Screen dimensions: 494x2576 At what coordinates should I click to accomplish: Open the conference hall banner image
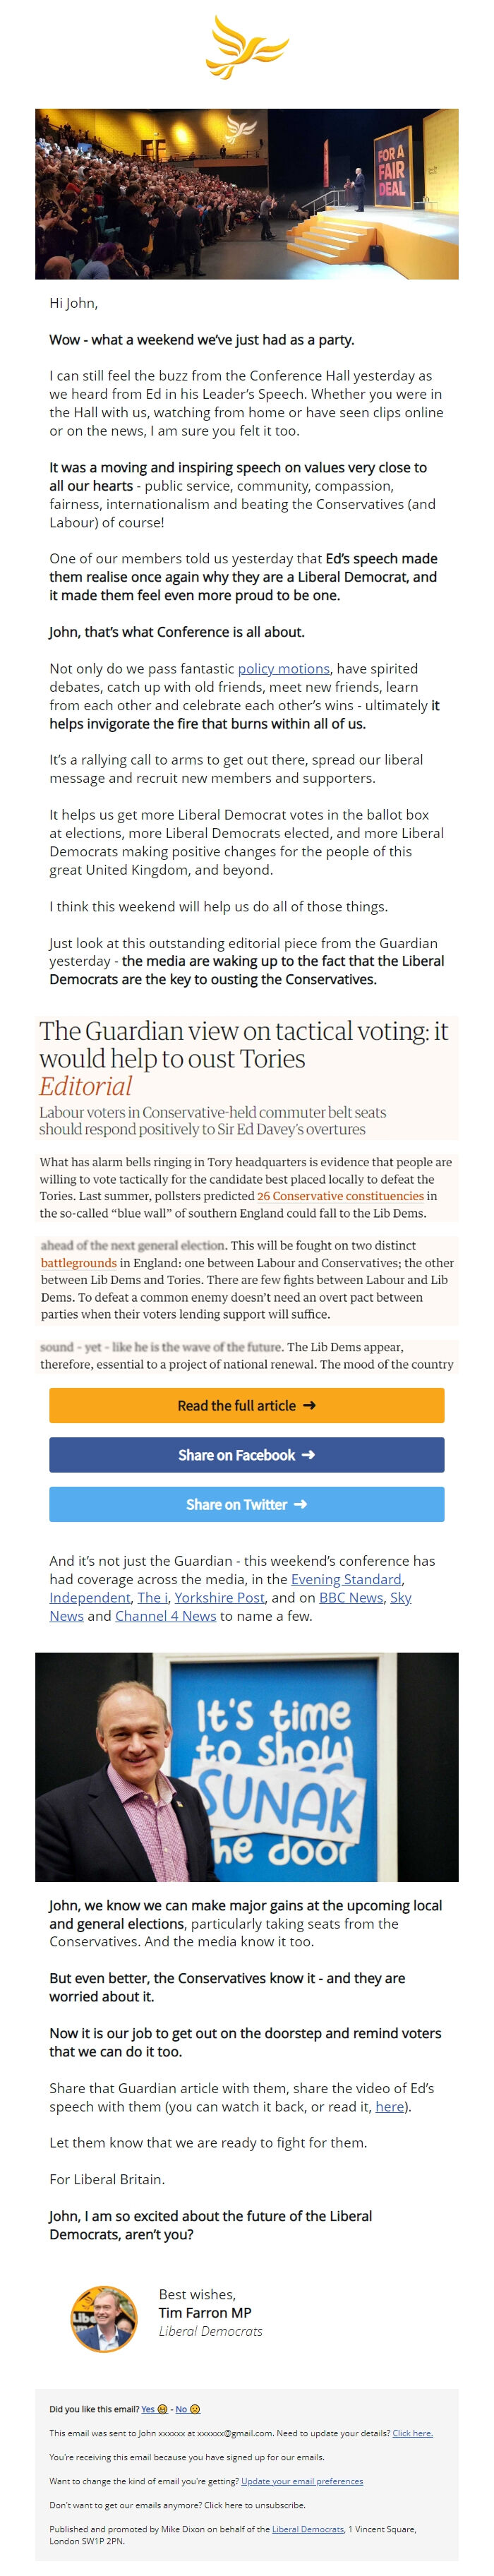247,194
